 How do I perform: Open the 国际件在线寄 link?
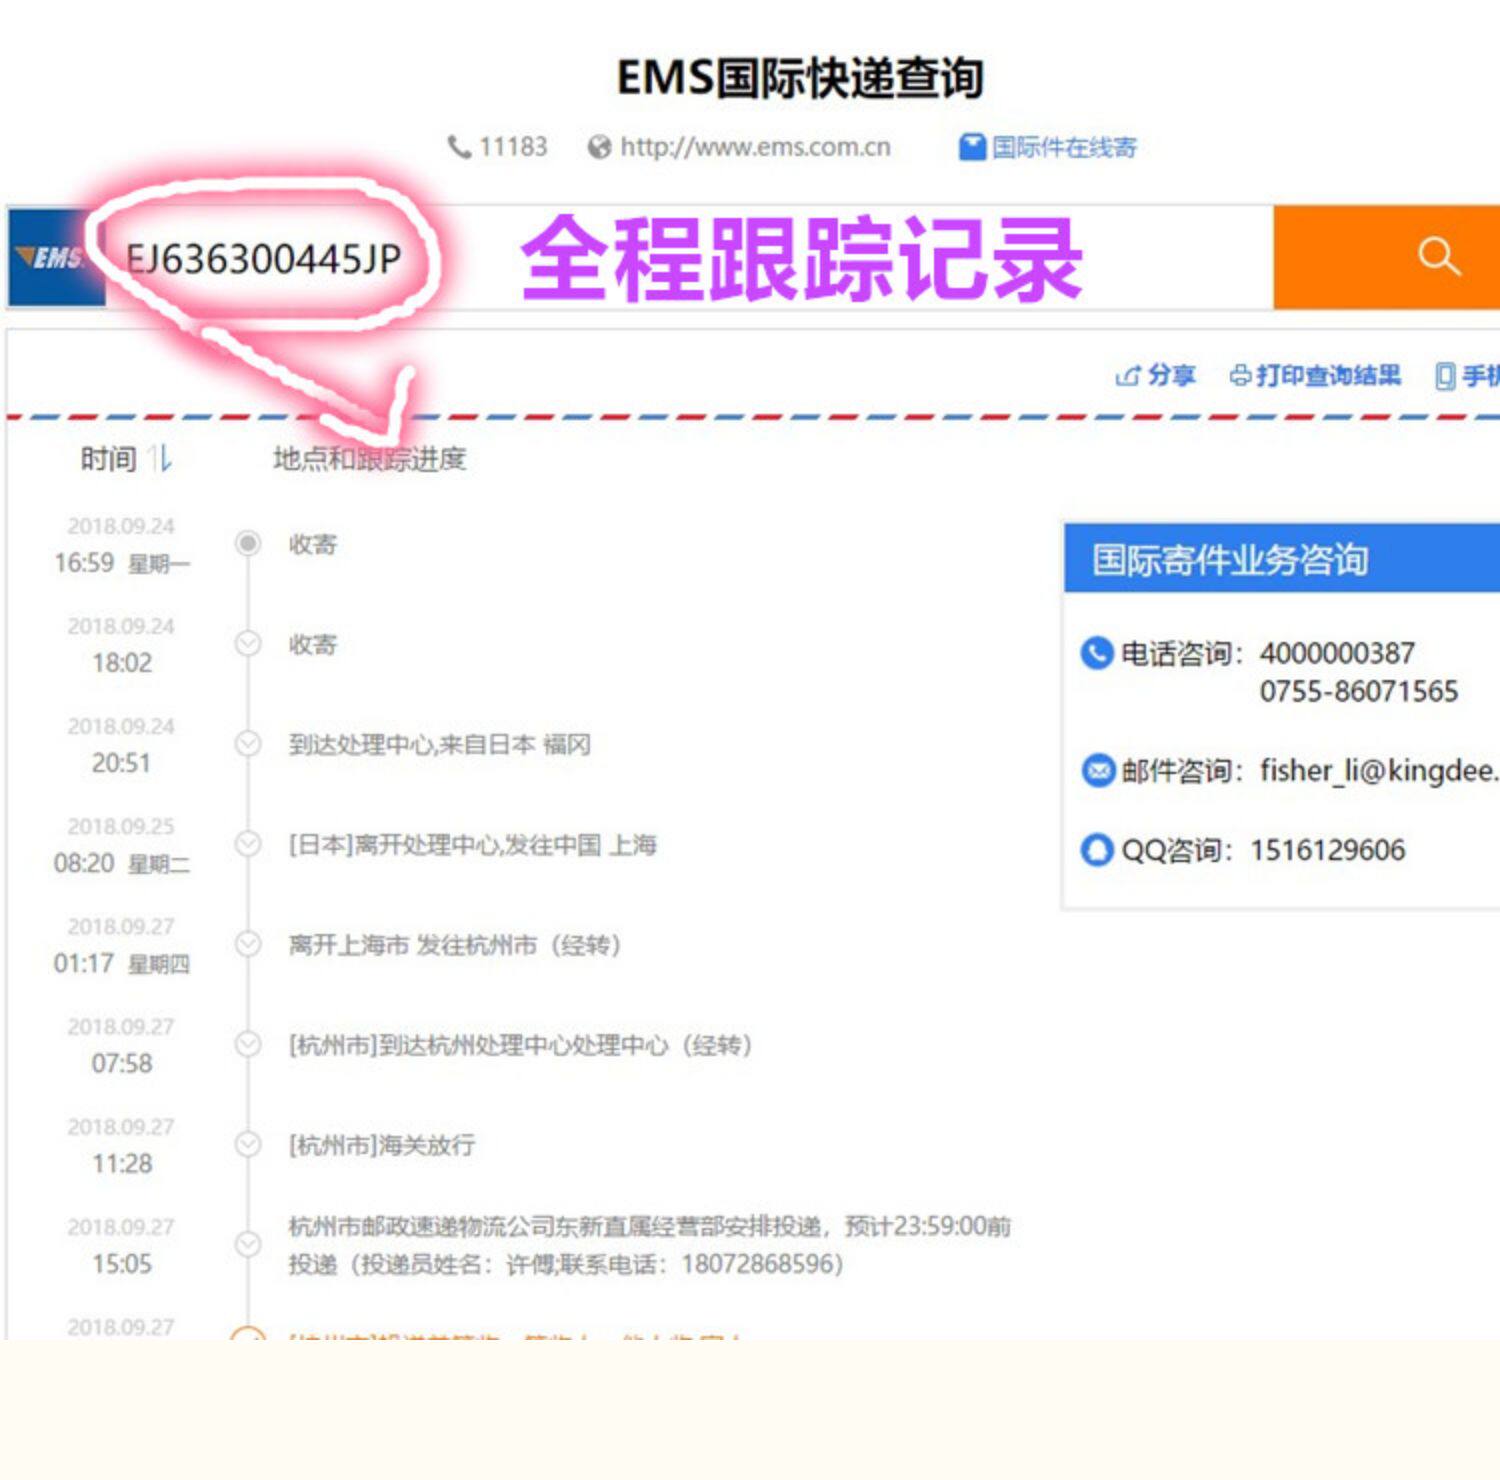[1064, 148]
